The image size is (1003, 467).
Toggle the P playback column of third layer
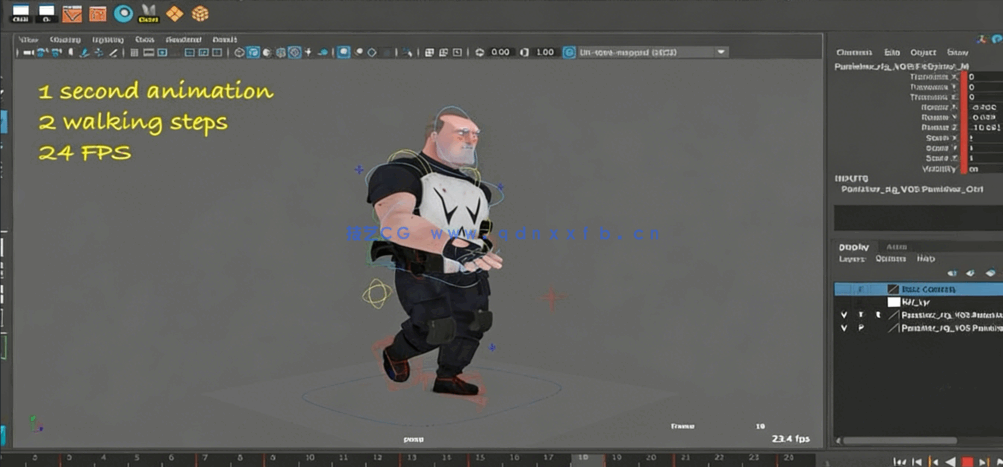point(861,315)
